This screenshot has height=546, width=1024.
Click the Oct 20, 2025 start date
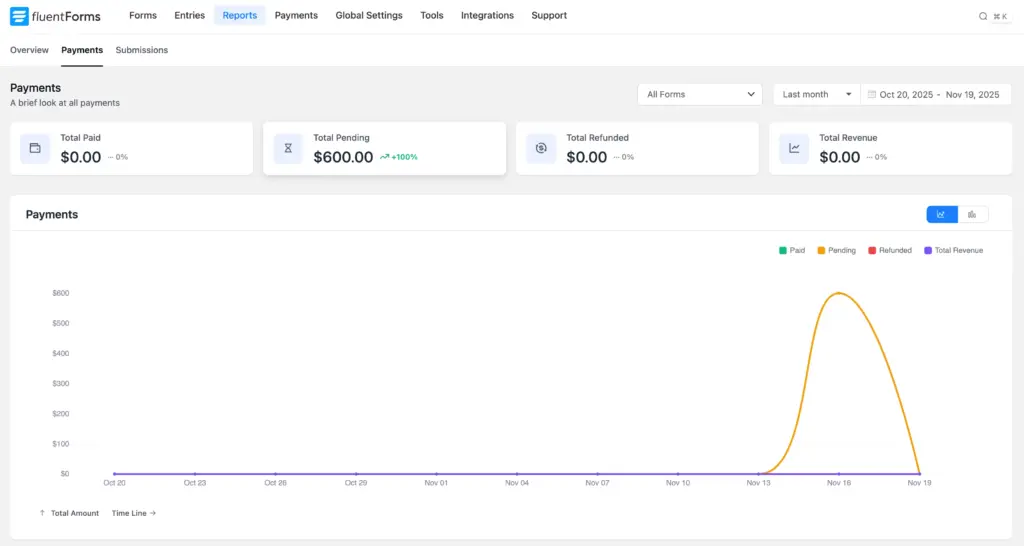(x=906, y=95)
